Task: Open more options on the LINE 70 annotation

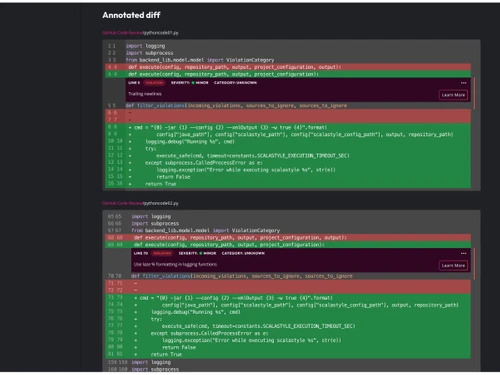Action: click(x=463, y=253)
